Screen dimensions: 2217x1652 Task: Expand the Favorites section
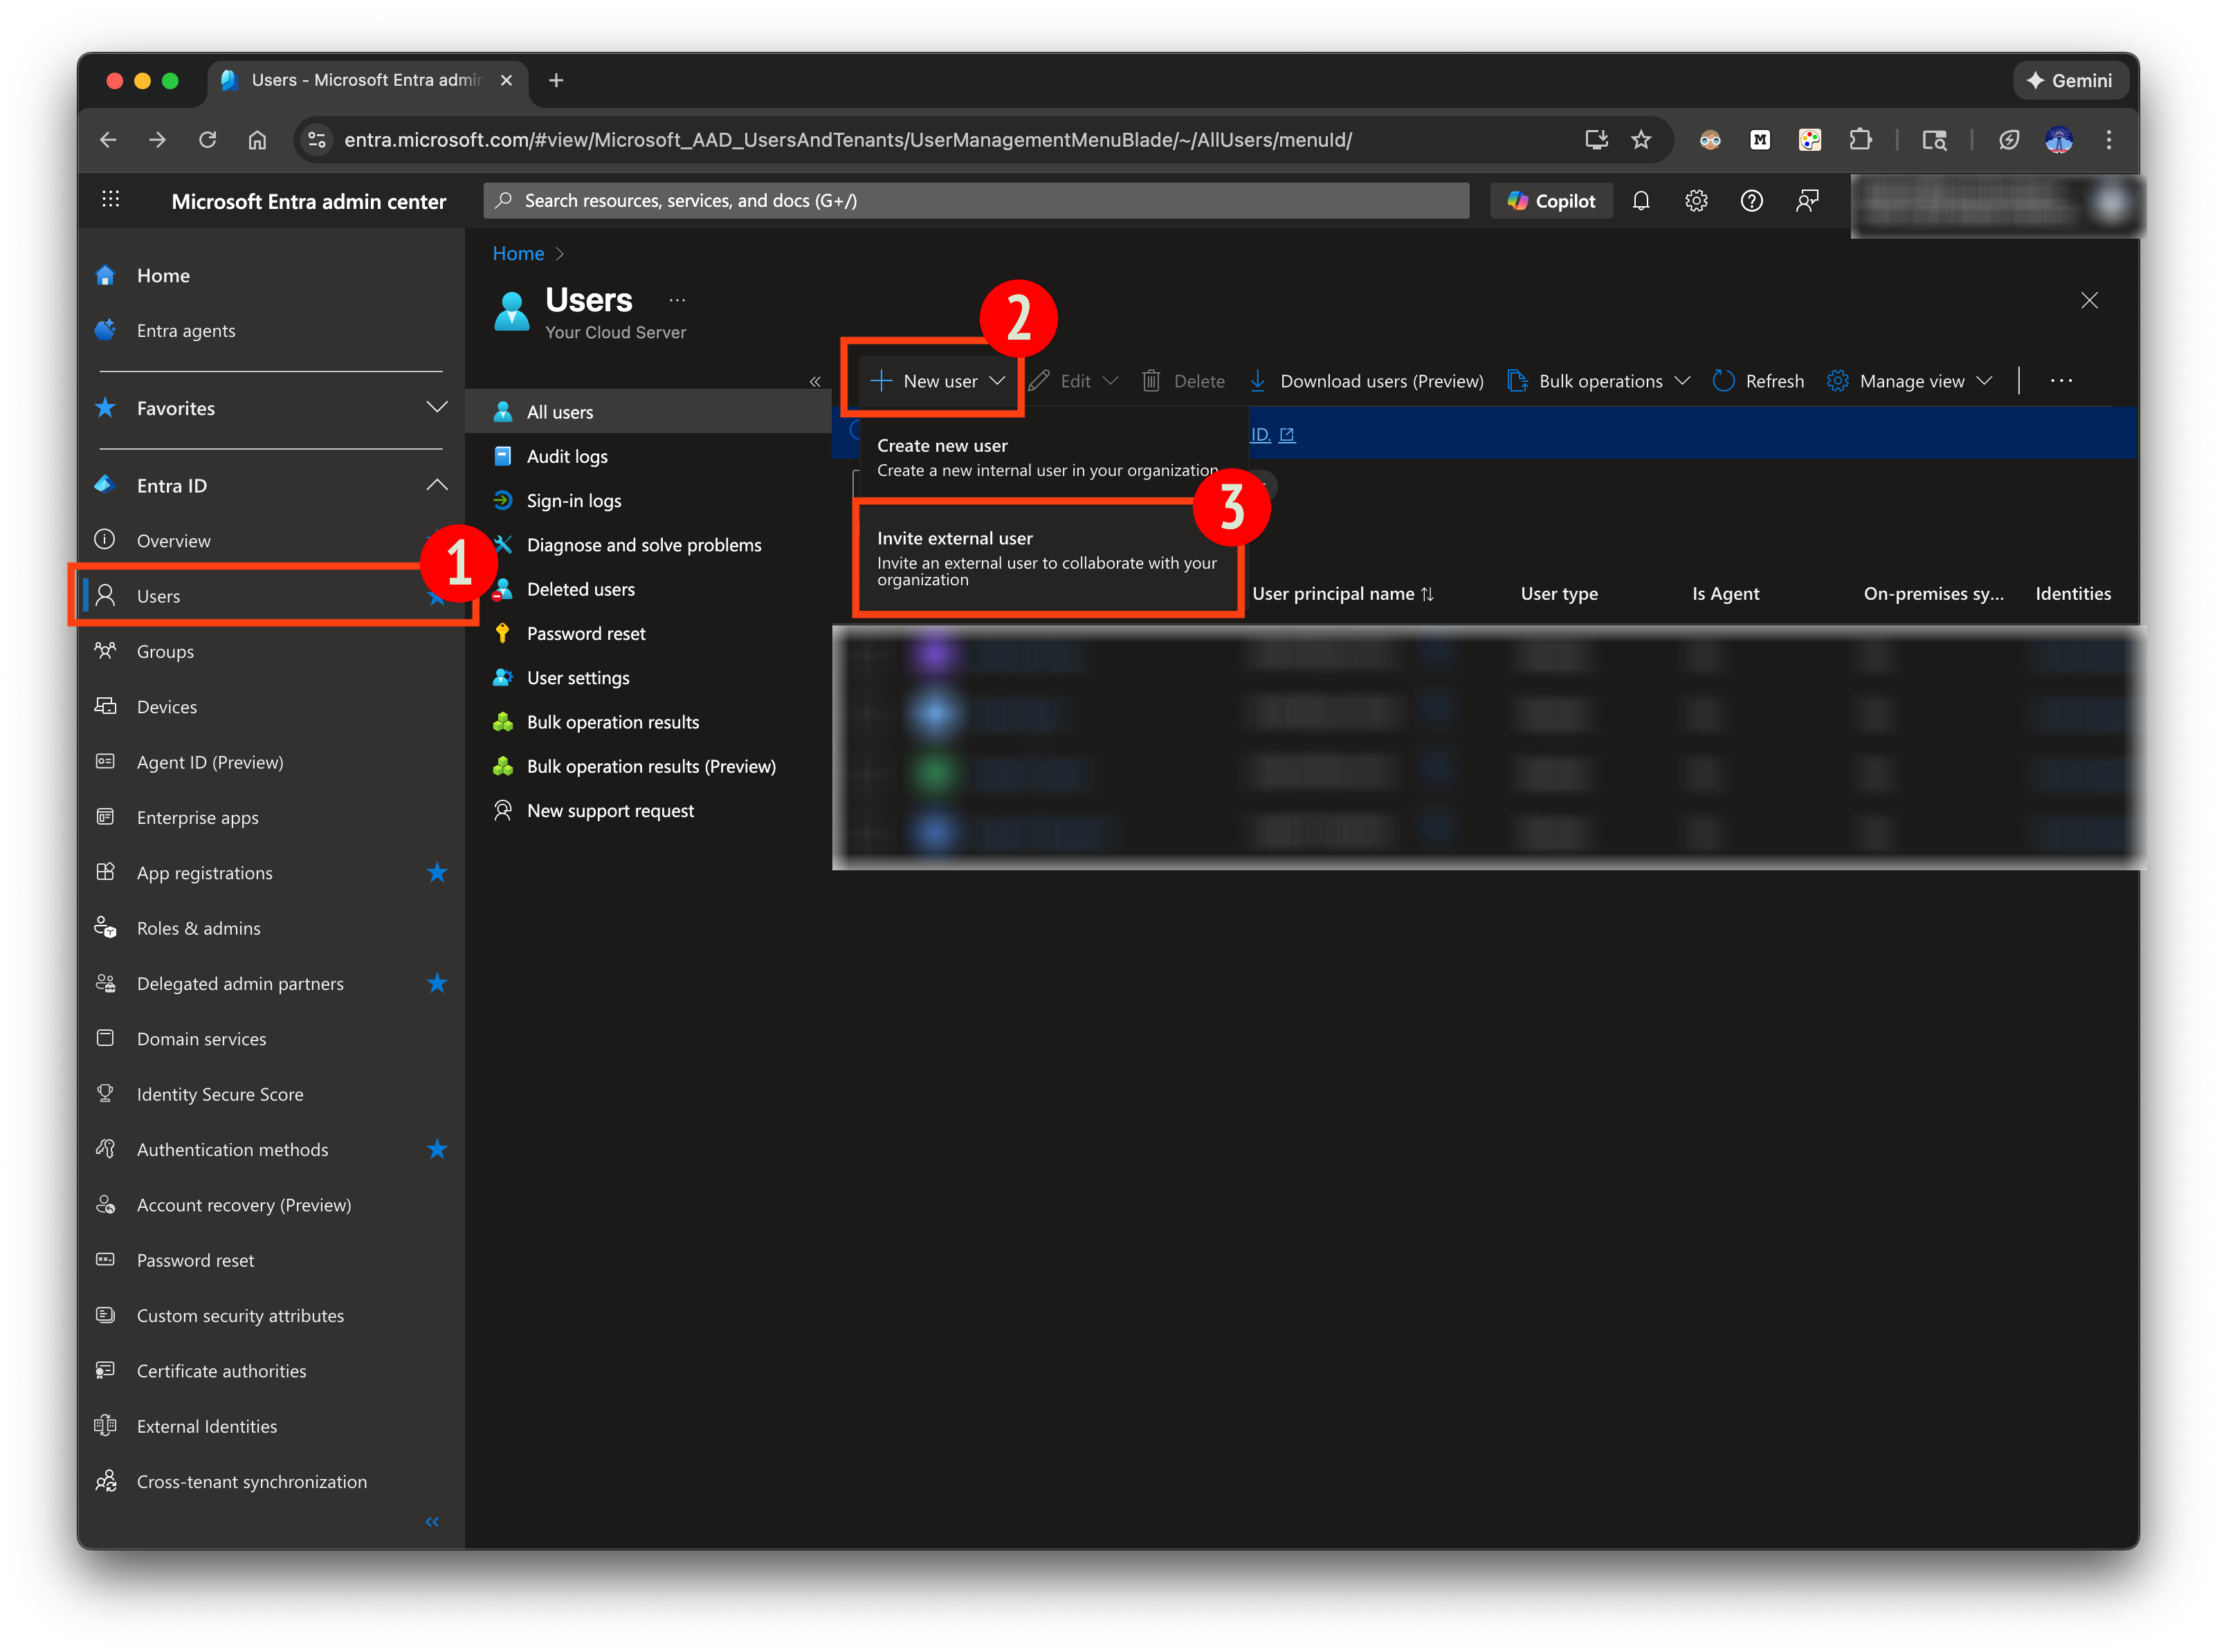pyautogui.click(x=437, y=407)
